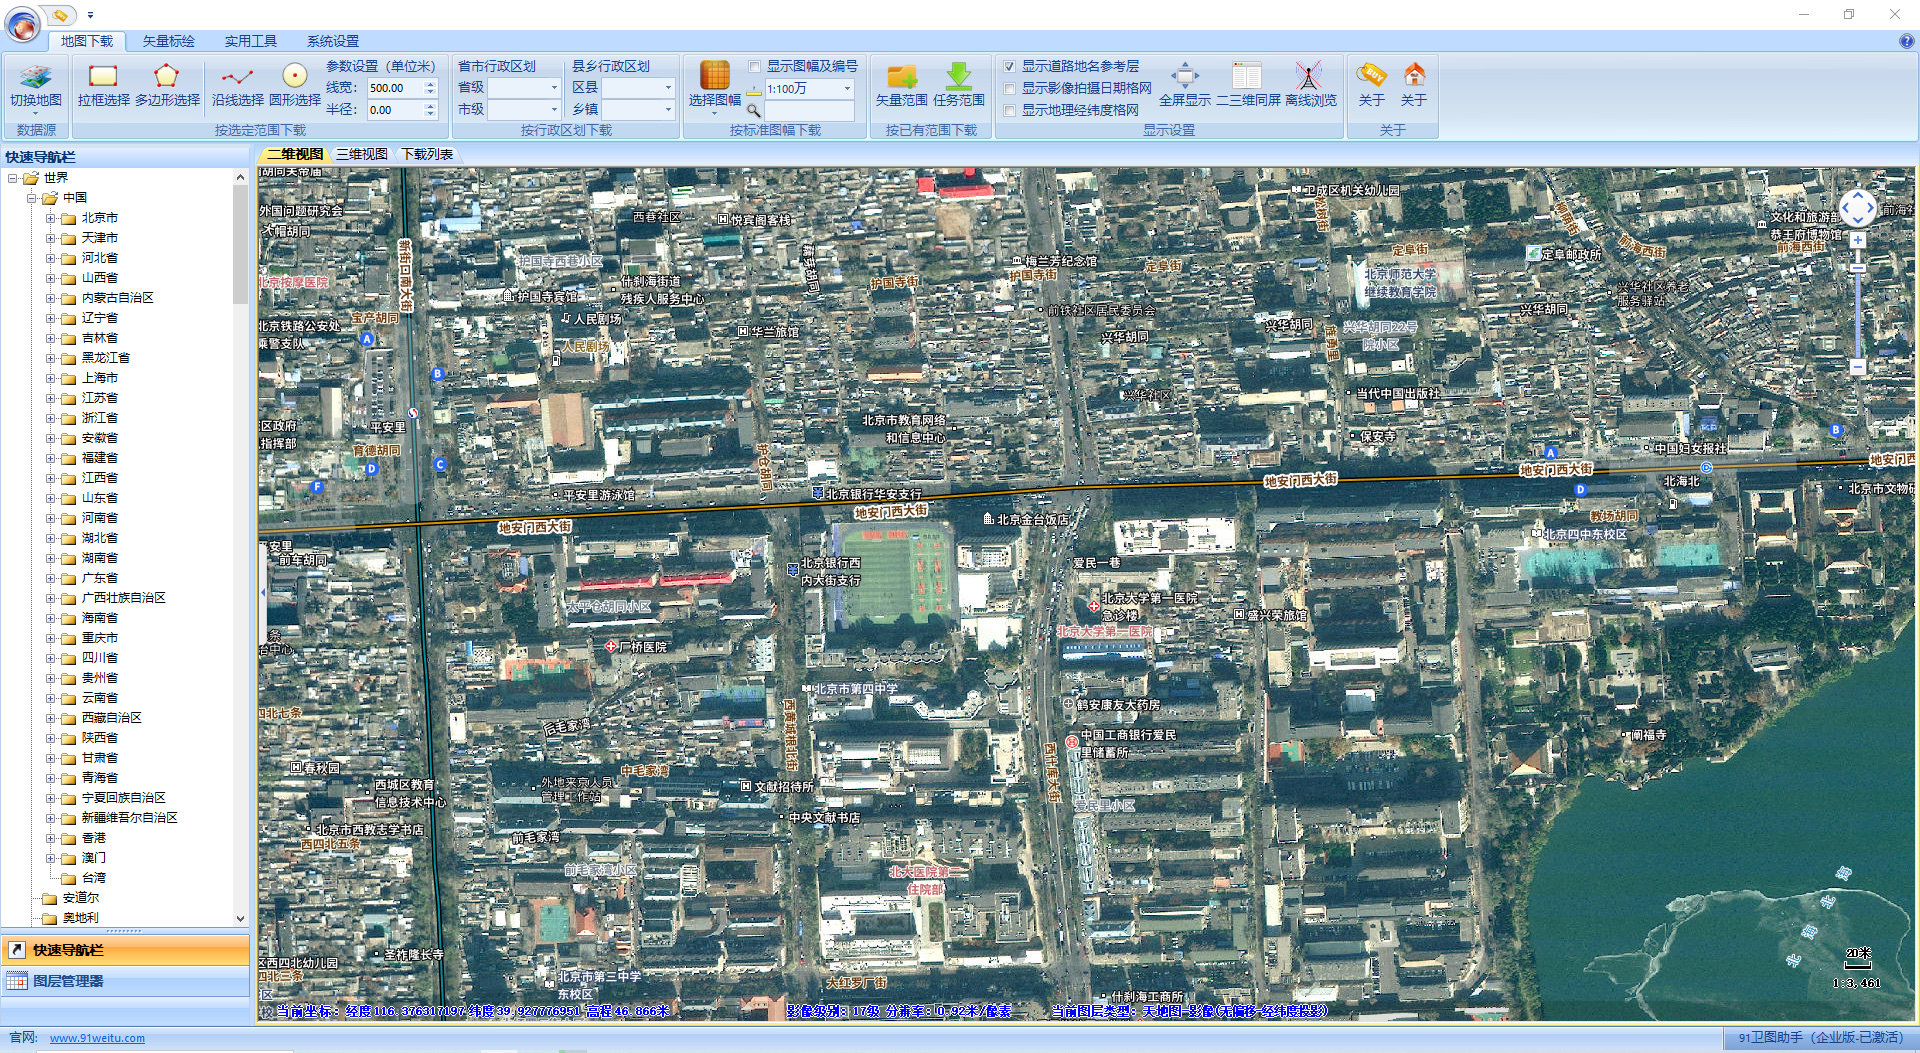Switch to the 三维视图 tab

point(361,154)
